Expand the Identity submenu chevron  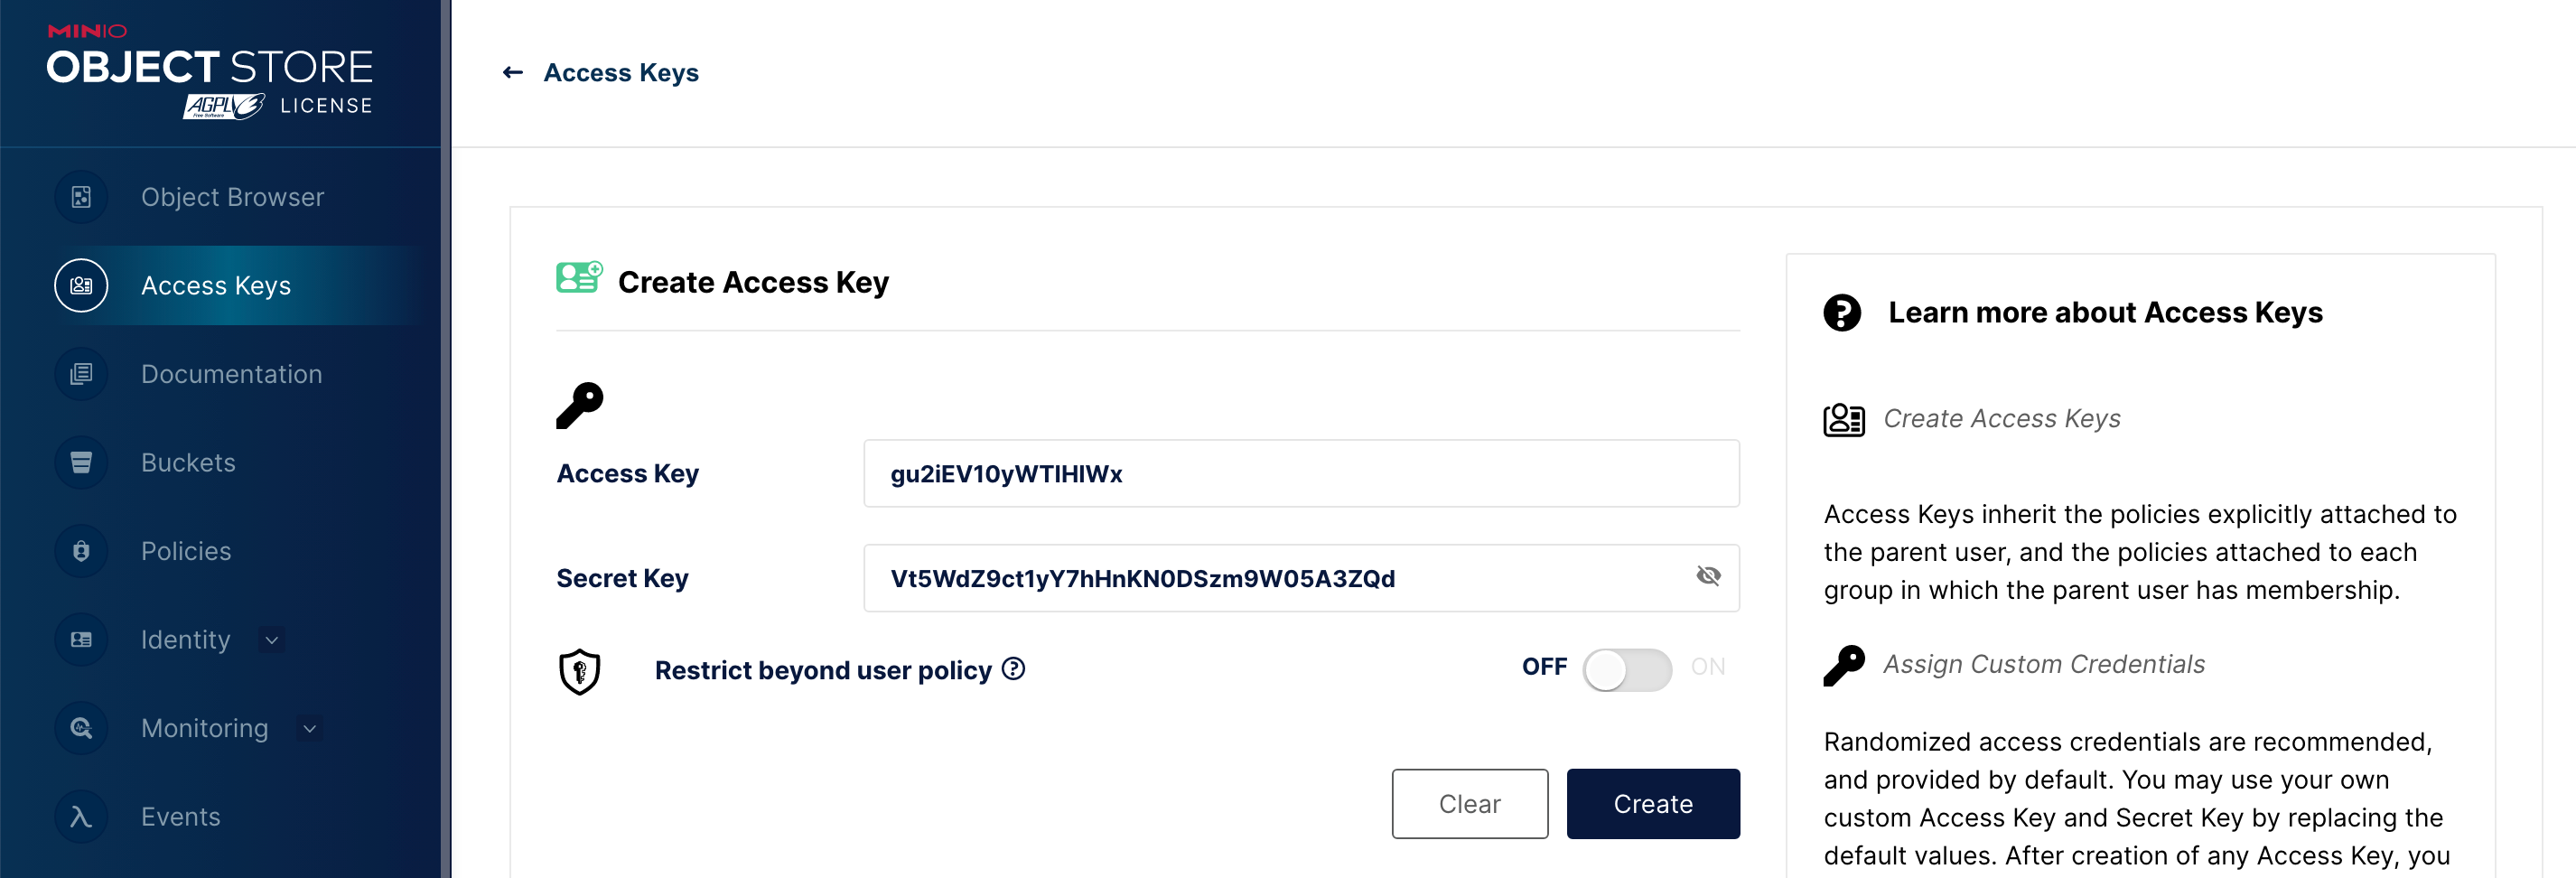click(x=272, y=640)
